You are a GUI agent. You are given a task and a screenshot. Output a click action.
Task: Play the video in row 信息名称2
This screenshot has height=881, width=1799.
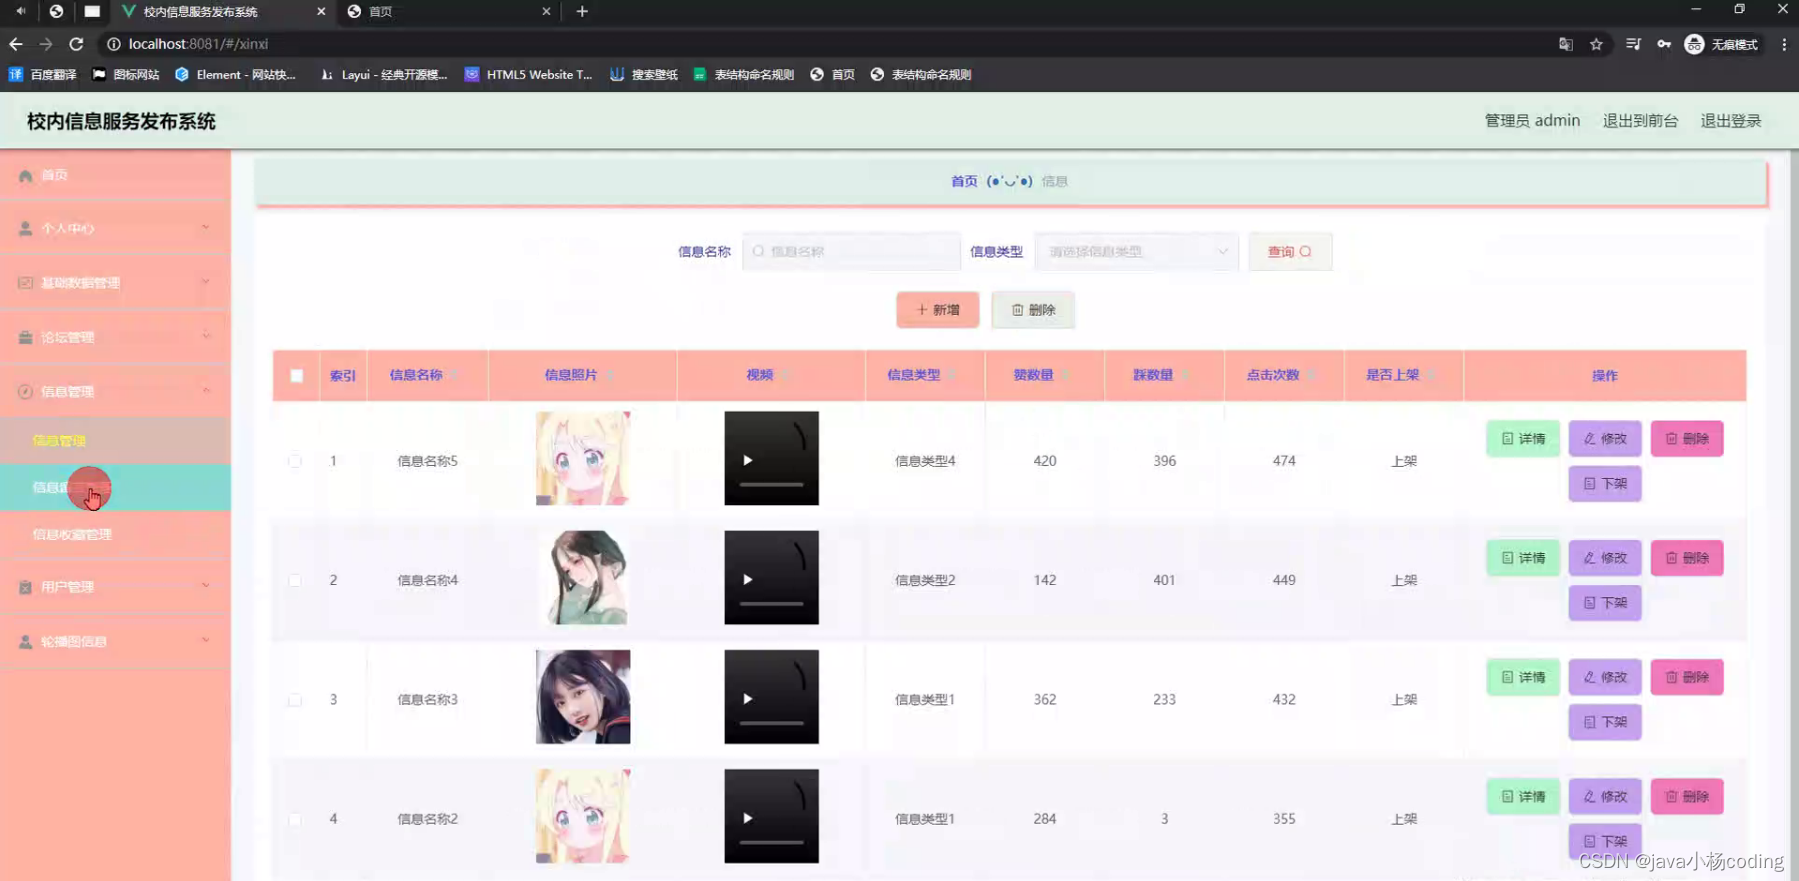(748, 818)
